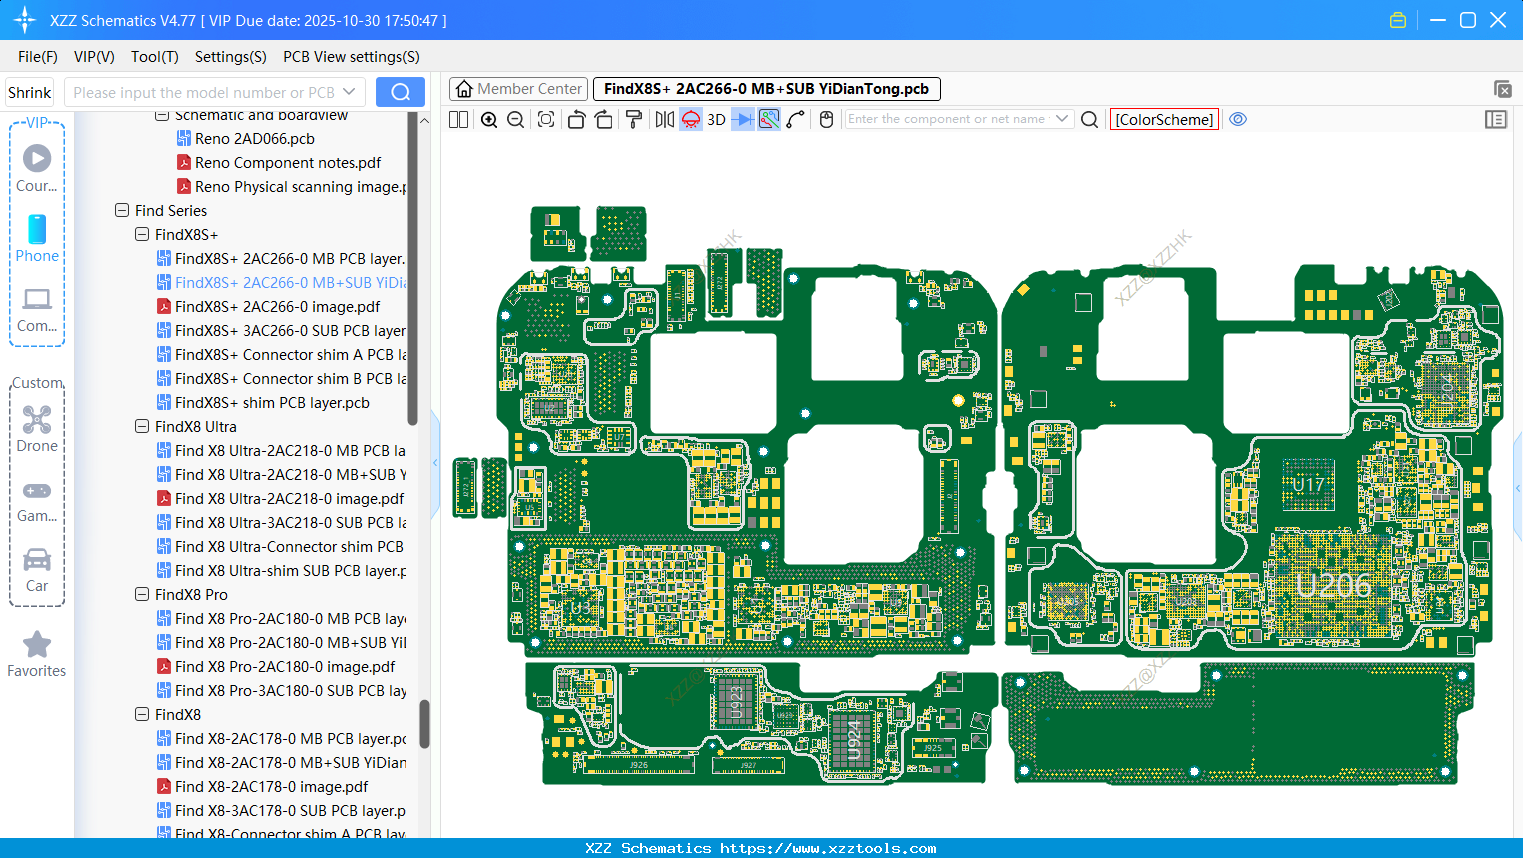Open the ColorScheme selector
The height and width of the screenshot is (858, 1523).
[1164, 119]
